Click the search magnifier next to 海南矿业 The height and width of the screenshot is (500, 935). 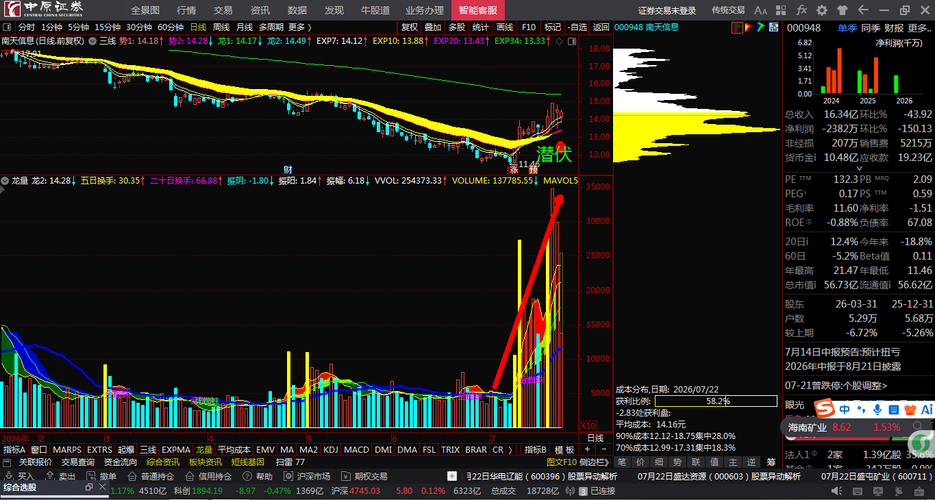point(917,427)
